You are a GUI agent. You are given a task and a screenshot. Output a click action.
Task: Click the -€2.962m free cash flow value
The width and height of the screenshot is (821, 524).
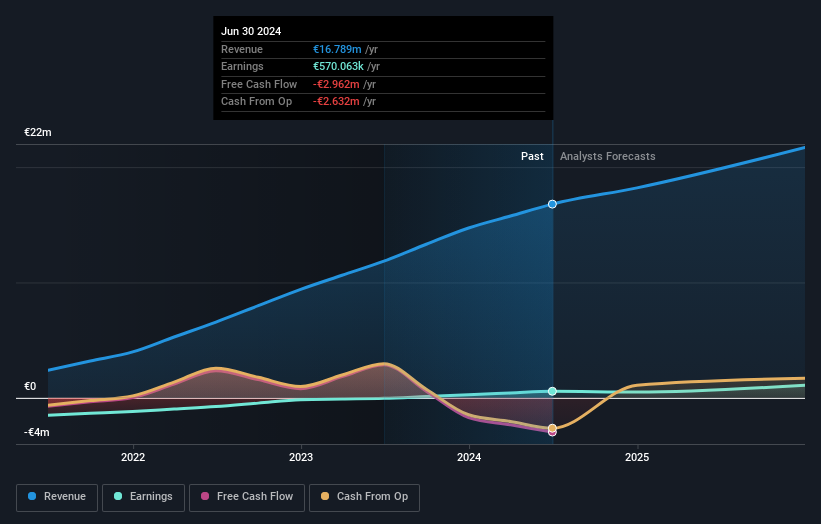tap(336, 84)
